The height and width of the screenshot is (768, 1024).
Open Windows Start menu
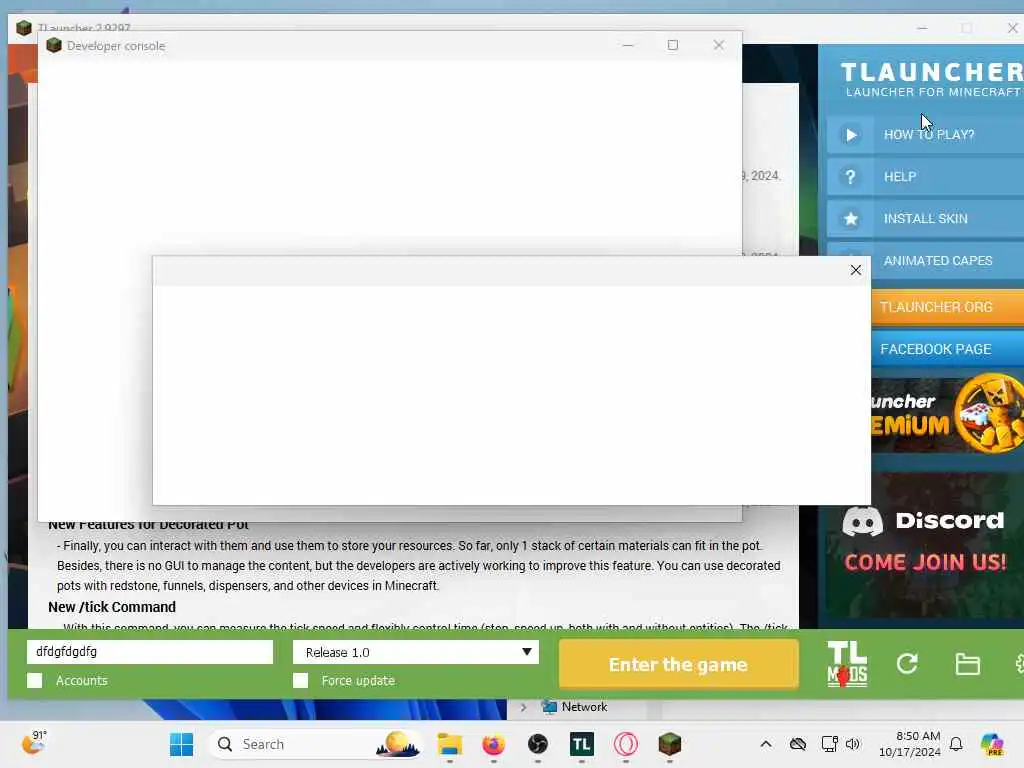coord(181,744)
